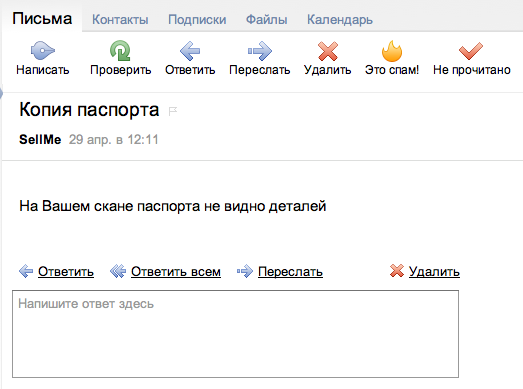Select the sender name SellMe

(x=40, y=139)
